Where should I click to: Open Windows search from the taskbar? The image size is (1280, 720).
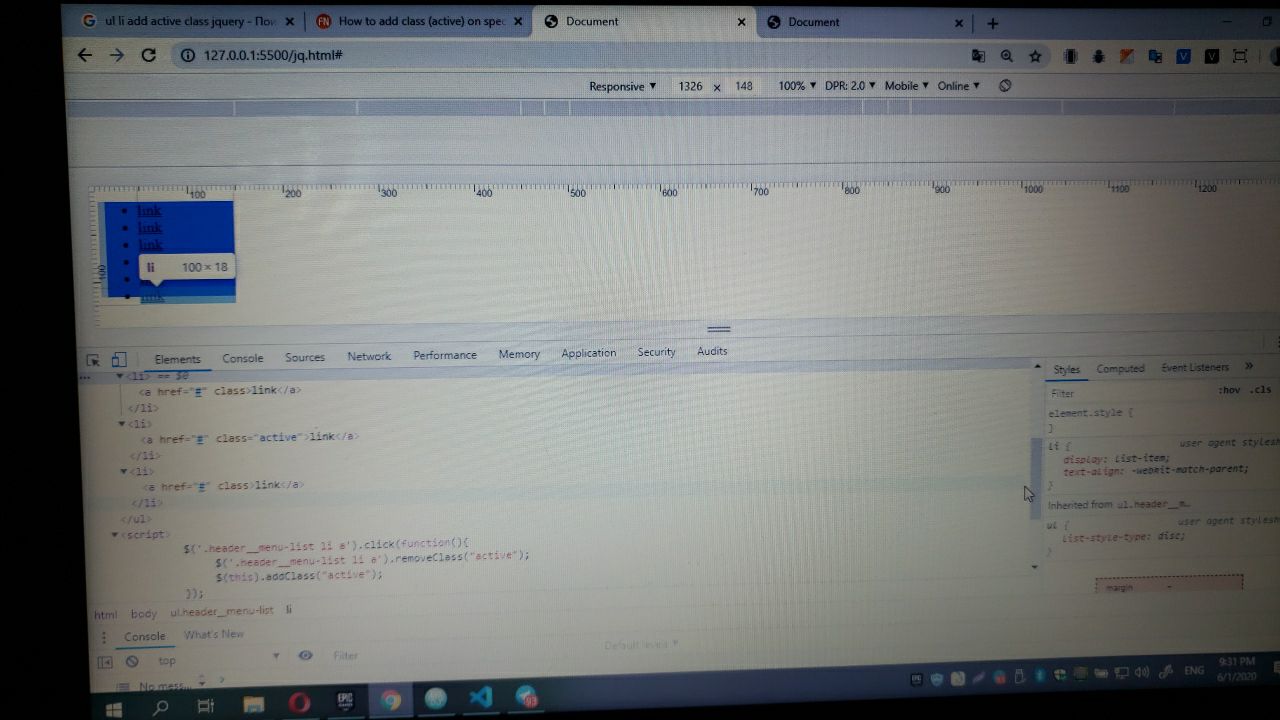point(160,707)
